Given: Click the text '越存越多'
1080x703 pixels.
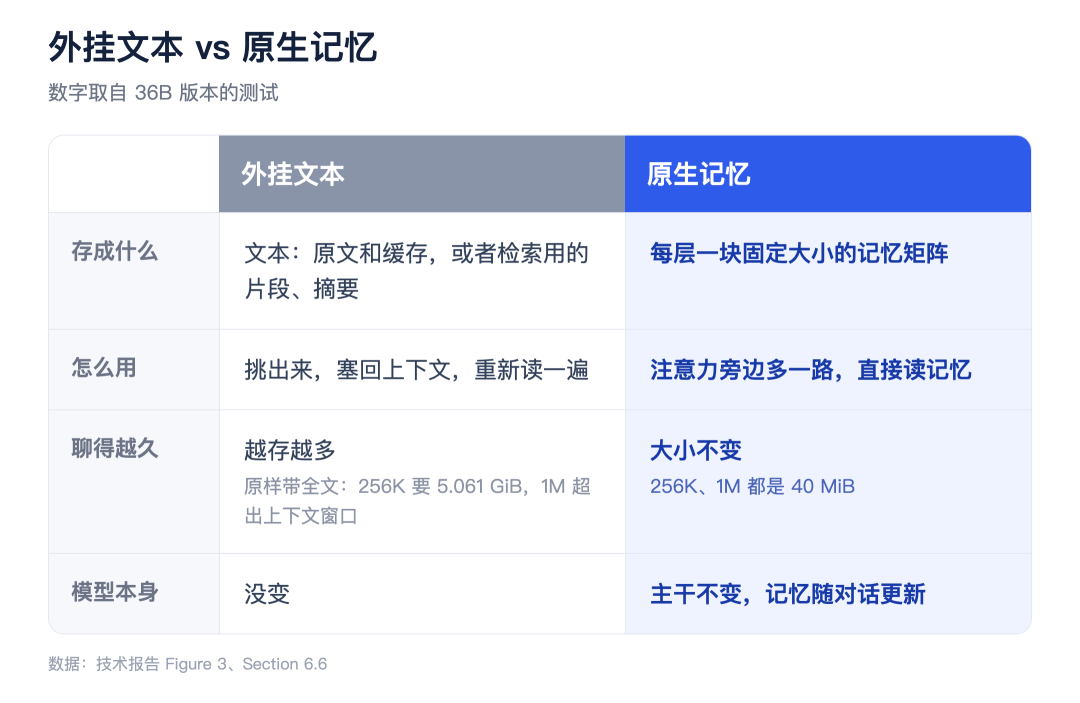Looking at the screenshot, I should point(290,450).
